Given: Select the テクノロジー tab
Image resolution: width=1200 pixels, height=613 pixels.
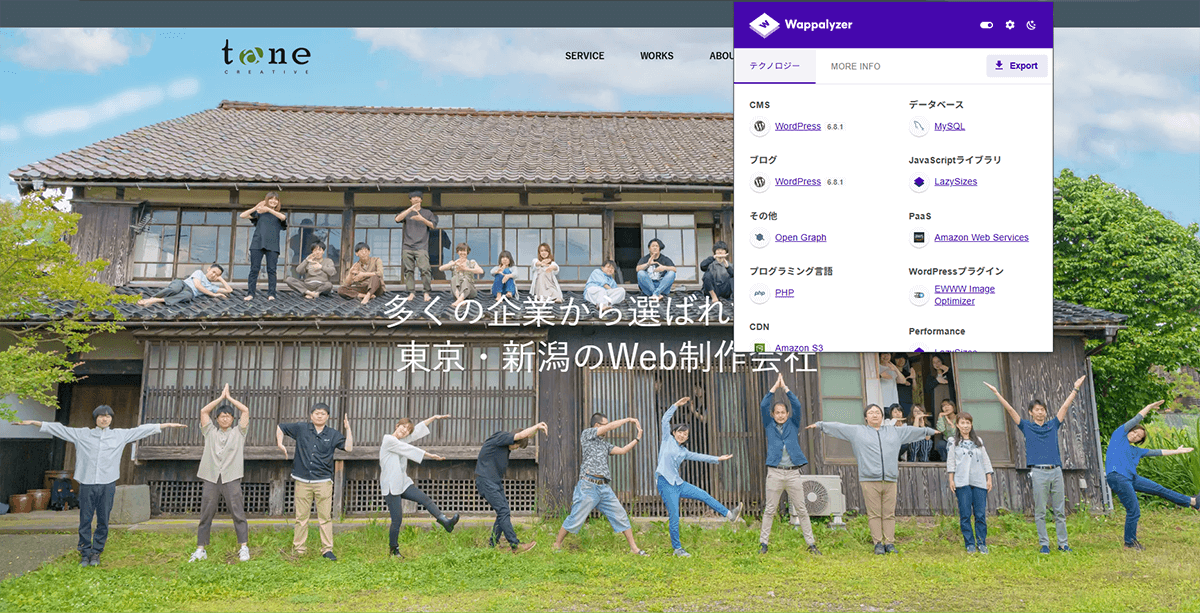Looking at the screenshot, I should (775, 66).
